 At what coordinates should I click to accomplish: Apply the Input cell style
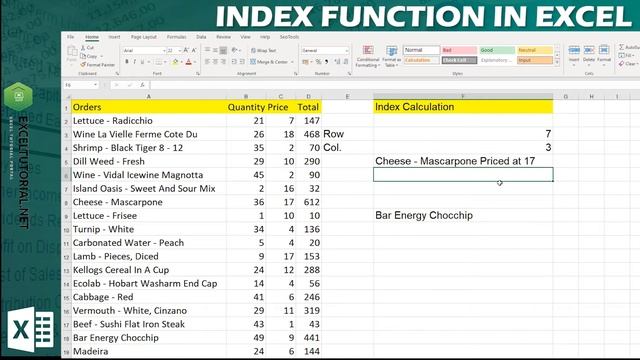pyautogui.click(x=535, y=60)
